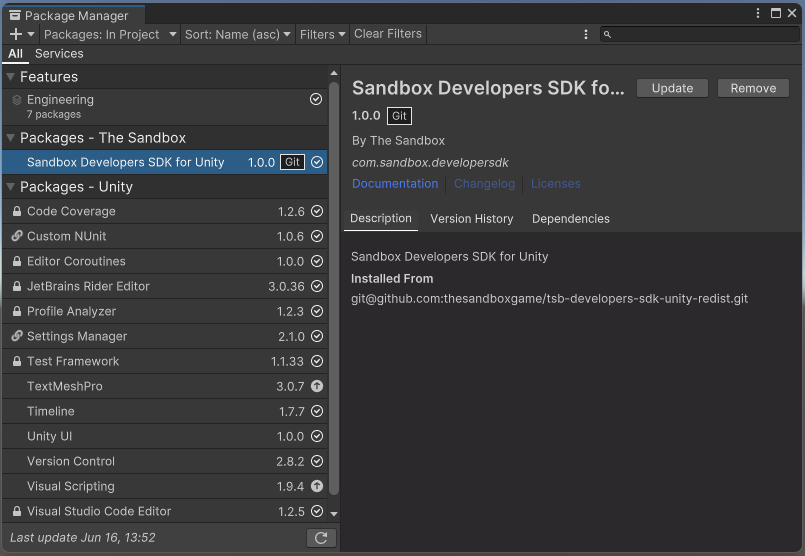Click Timeline installed checkmark icon

(317, 411)
